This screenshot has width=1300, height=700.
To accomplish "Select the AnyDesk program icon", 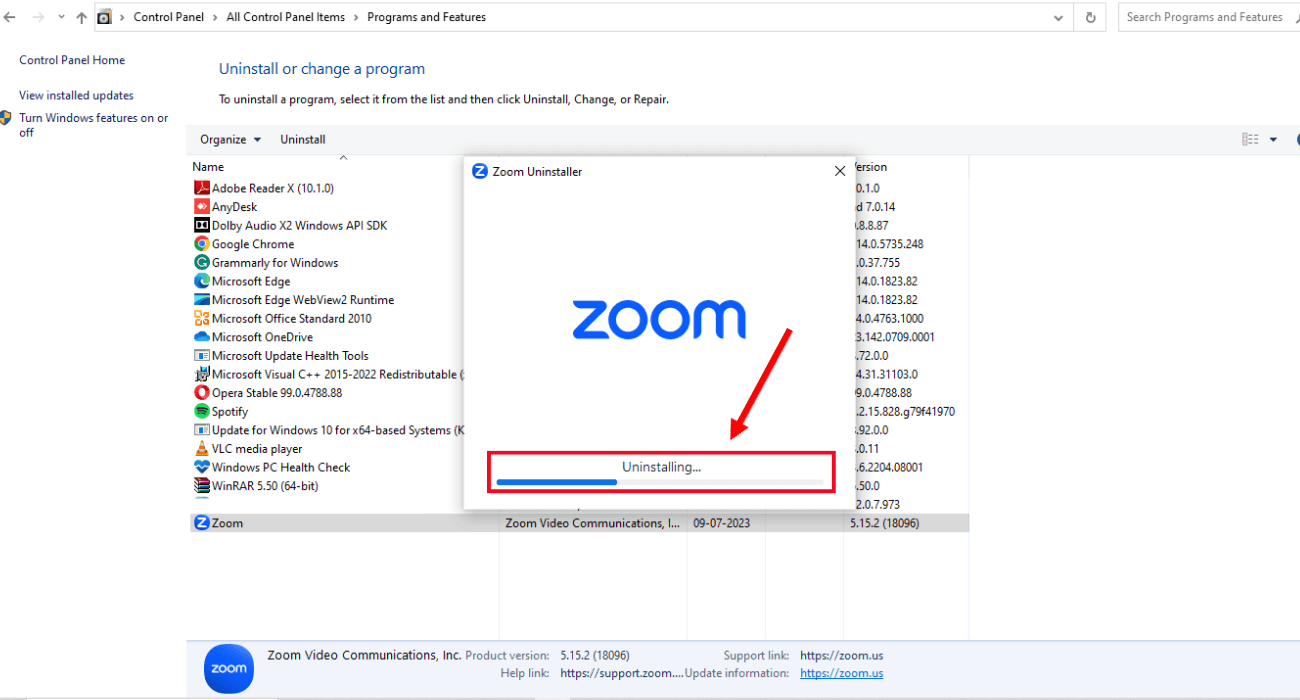I will tap(201, 207).
